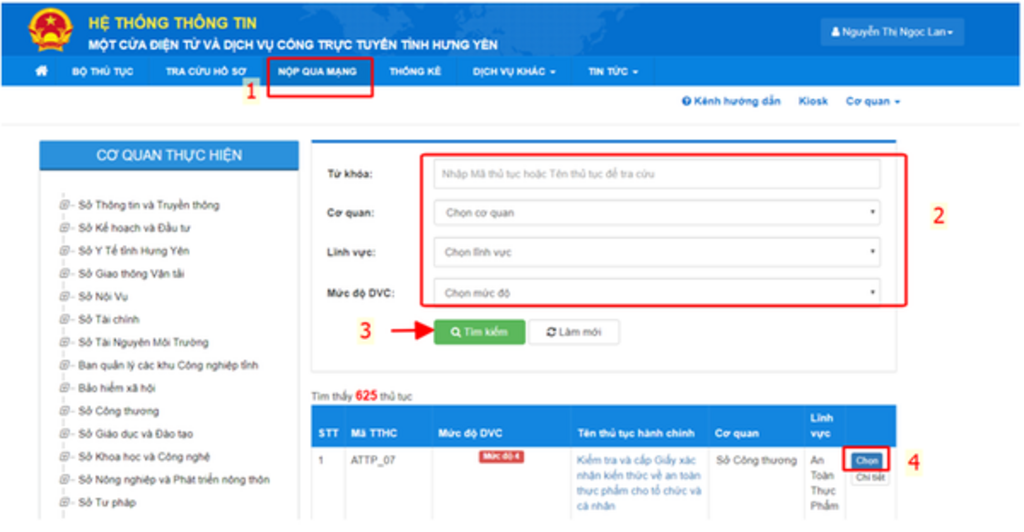Open the Cơ quan dropdown in the search form
Image resolution: width=1024 pixels, height=532 pixels.
pos(657,213)
